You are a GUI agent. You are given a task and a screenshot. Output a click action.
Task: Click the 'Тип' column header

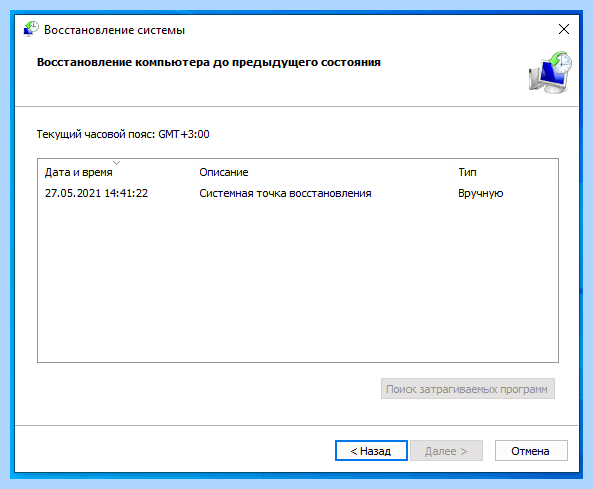point(505,172)
